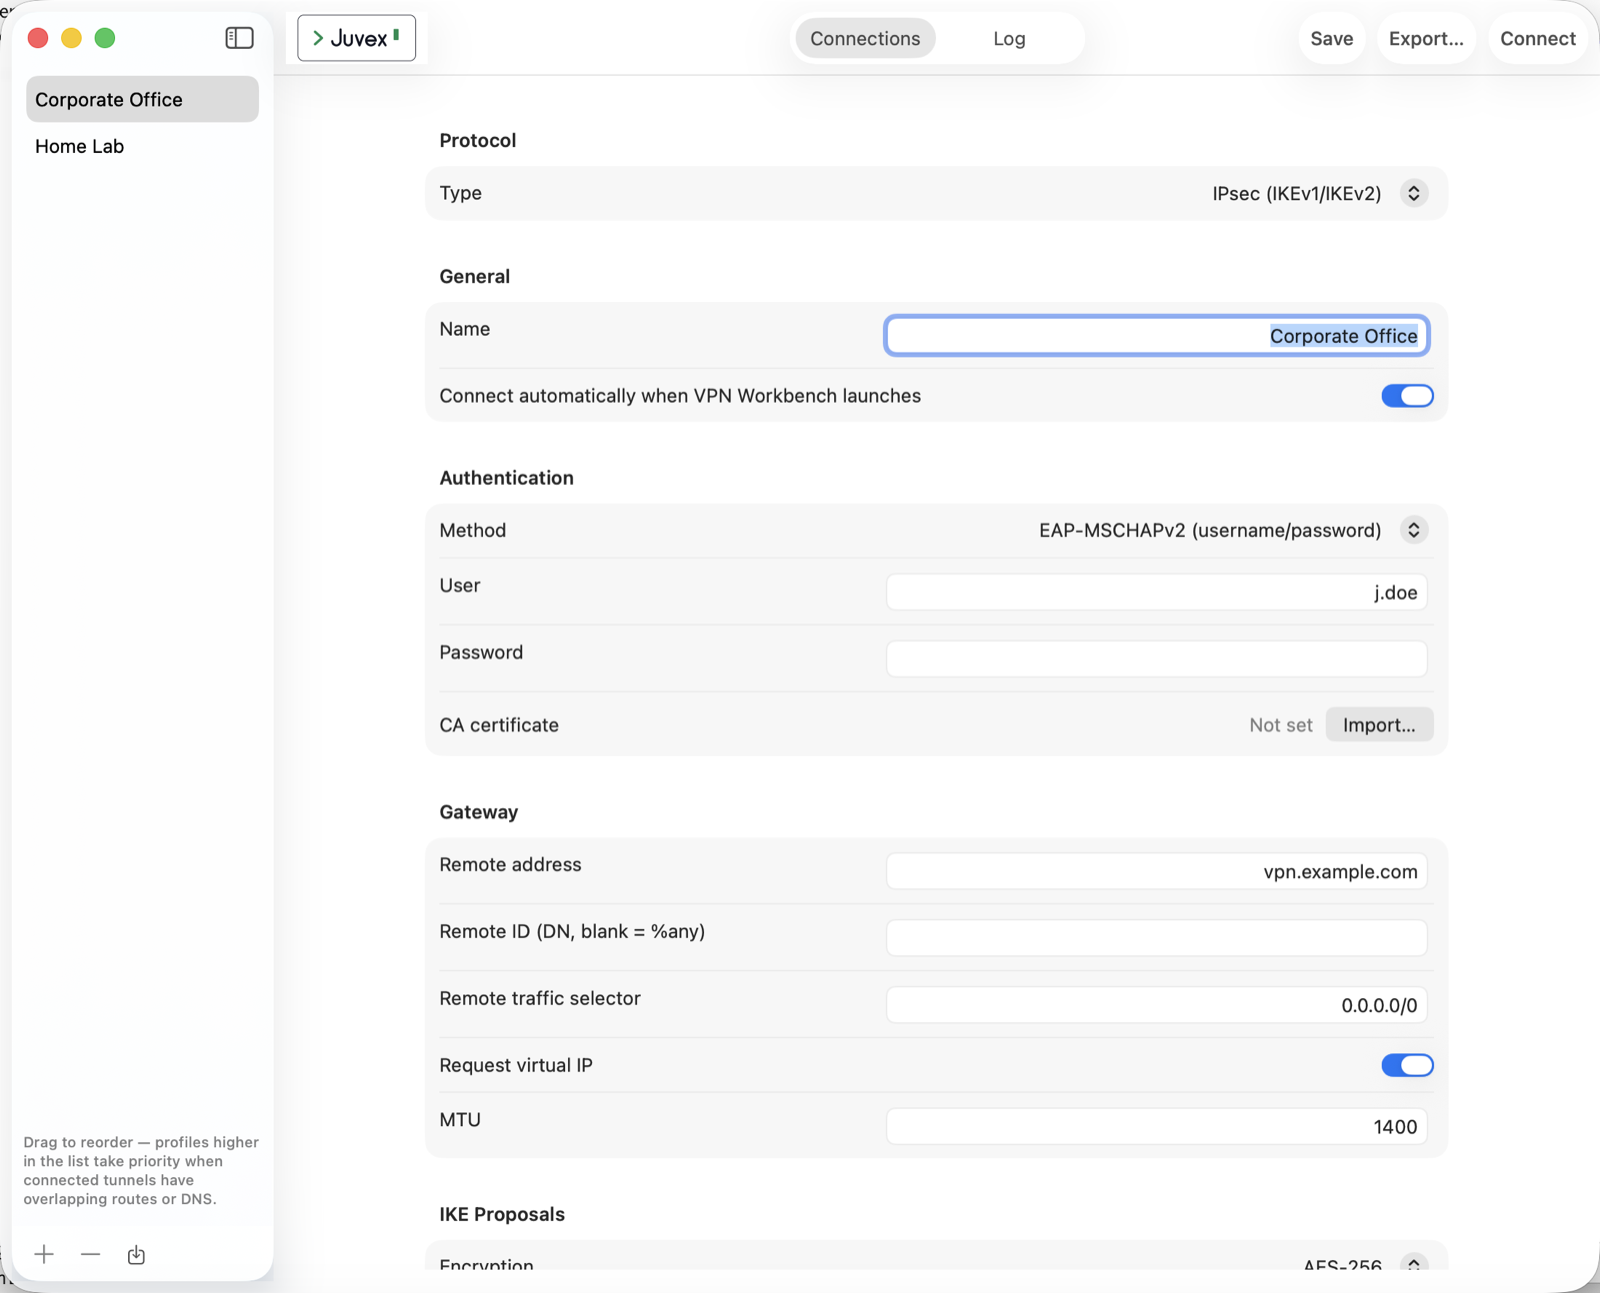Click the import profile icon in sidebar footer
The height and width of the screenshot is (1293, 1600).
(x=136, y=1254)
